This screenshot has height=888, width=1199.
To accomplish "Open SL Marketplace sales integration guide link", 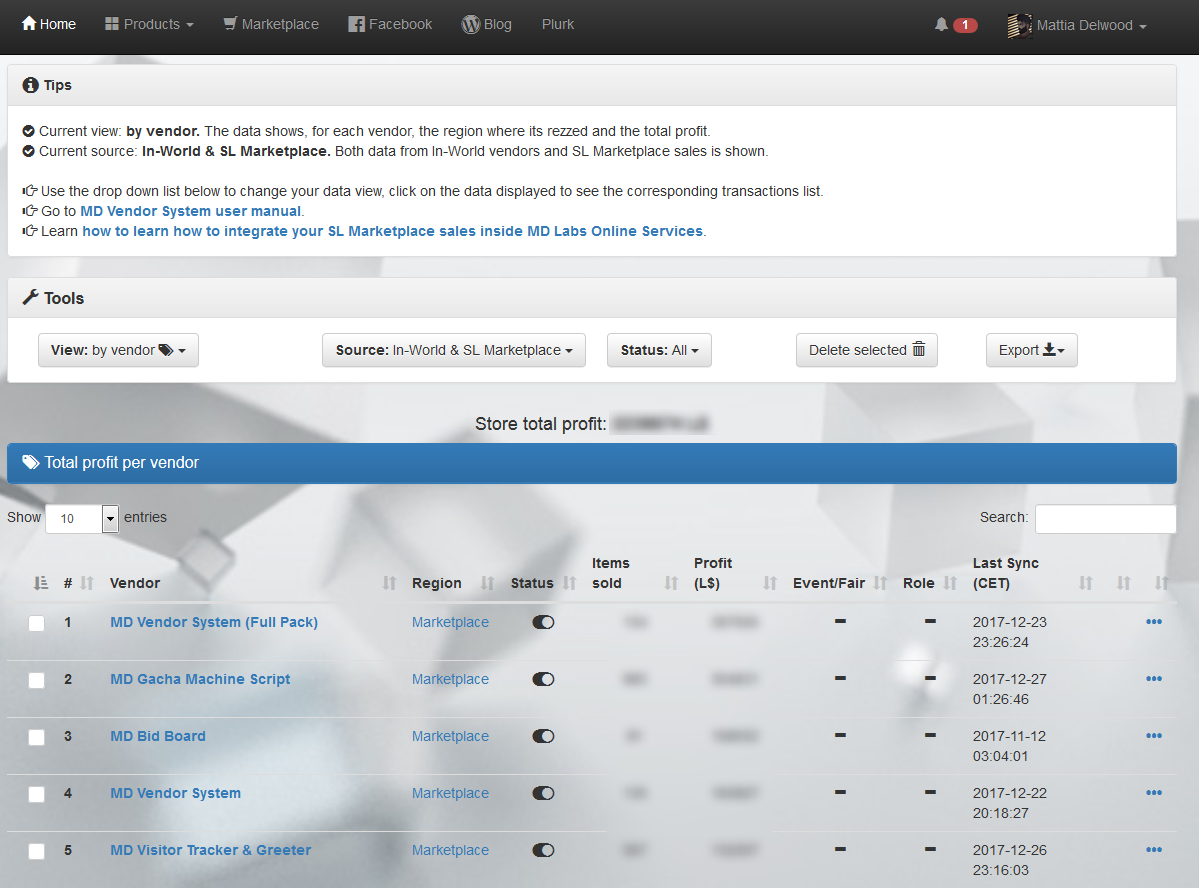I will point(392,231).
